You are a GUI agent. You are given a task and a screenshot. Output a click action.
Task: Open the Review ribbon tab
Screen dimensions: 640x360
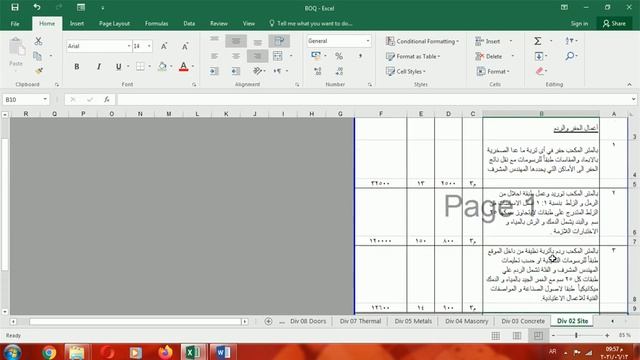point(219,24)
